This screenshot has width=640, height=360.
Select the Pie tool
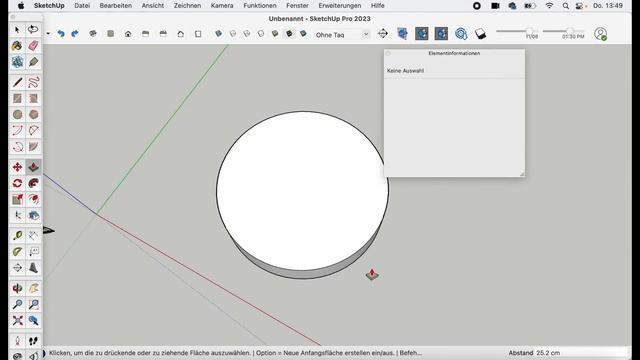point(33,147)
